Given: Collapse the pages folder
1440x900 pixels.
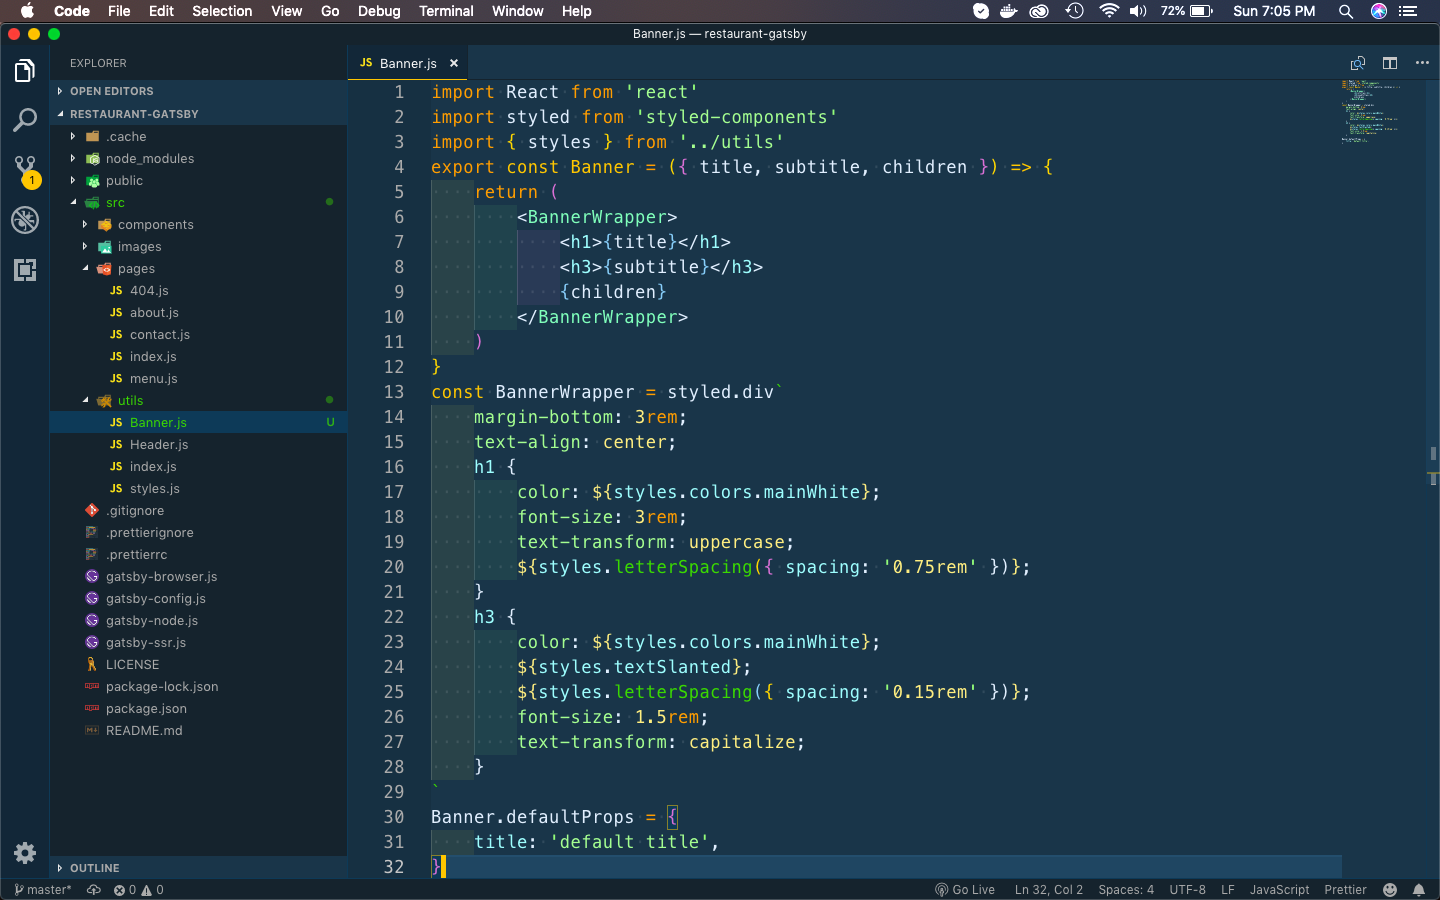Looking at the screenshot, I should [198, 269].
